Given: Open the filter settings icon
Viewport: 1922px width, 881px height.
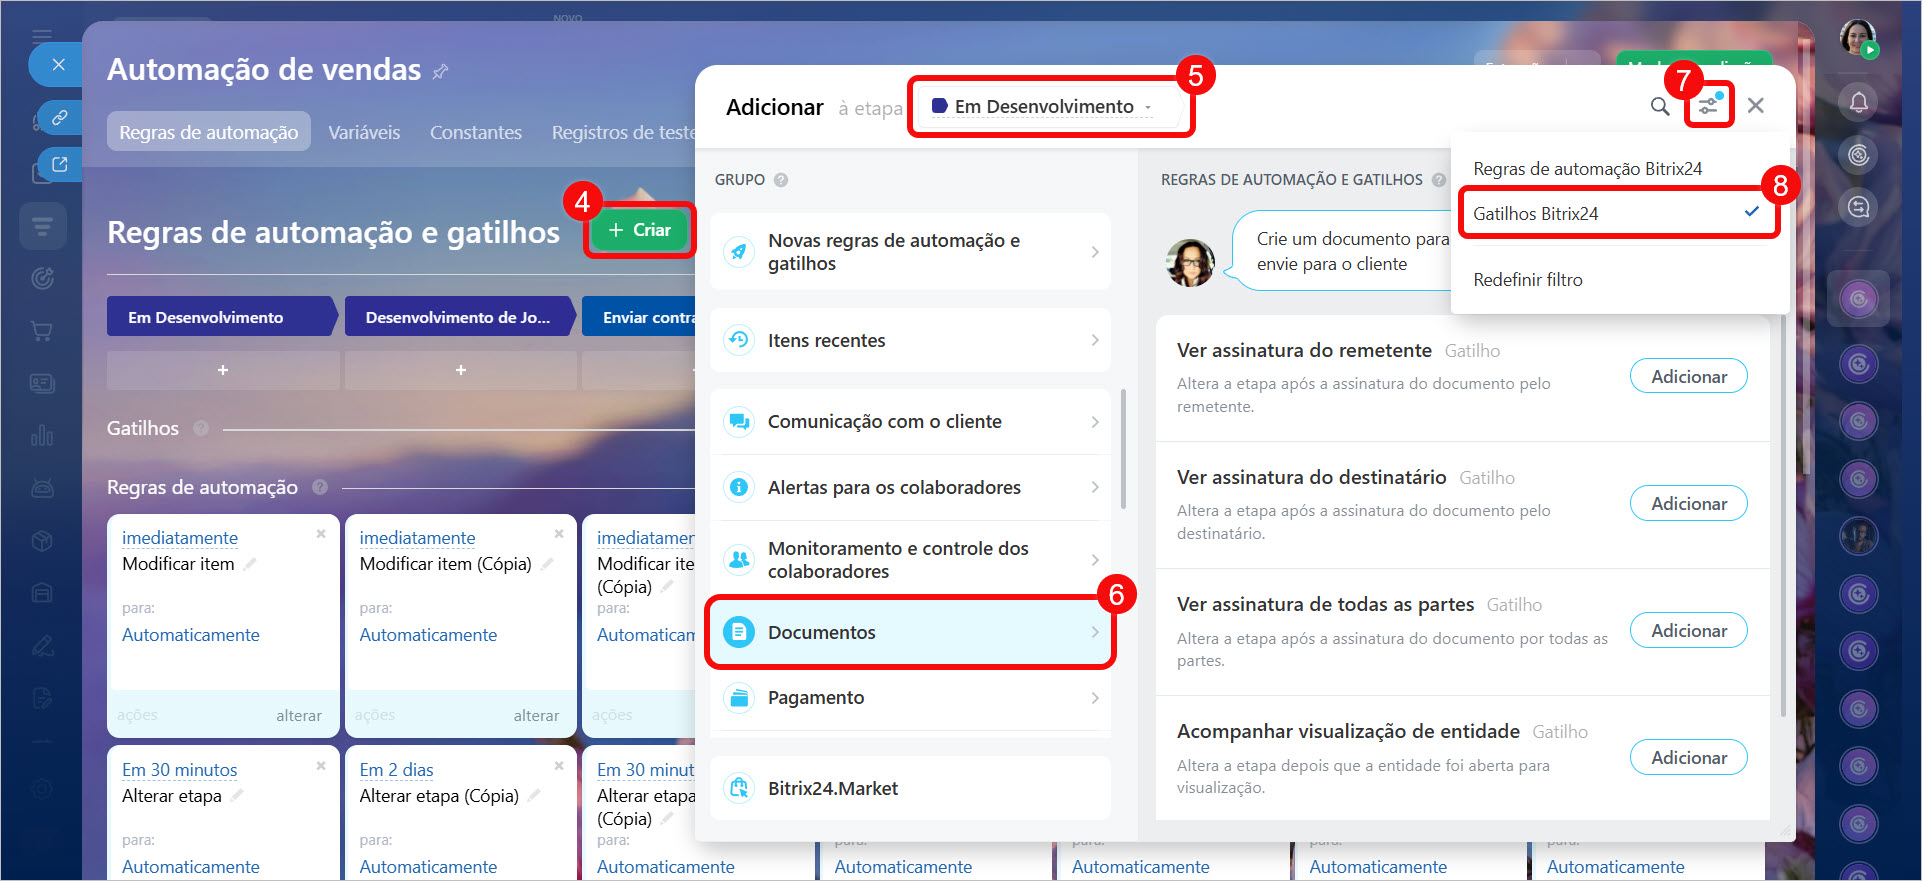Looking at the screenshot, I should pyautogui.click(x=1708, y=106).
